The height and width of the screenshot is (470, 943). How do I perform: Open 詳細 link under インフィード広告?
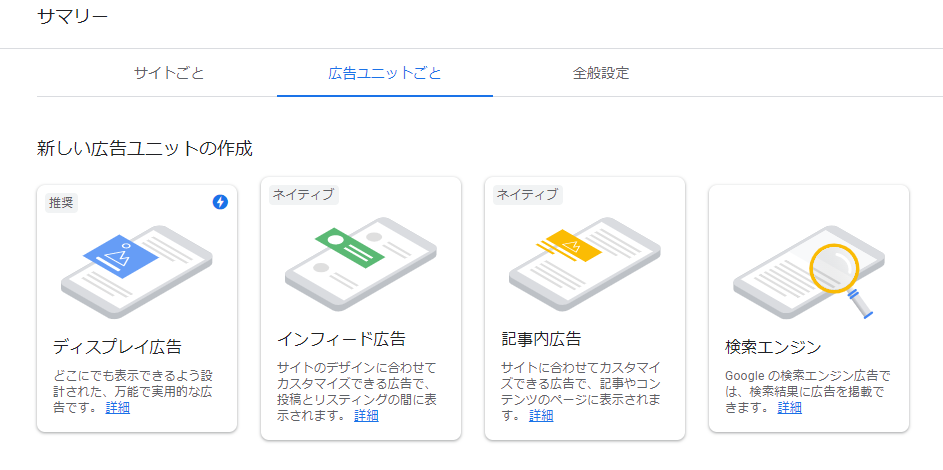tap(366, 415)
